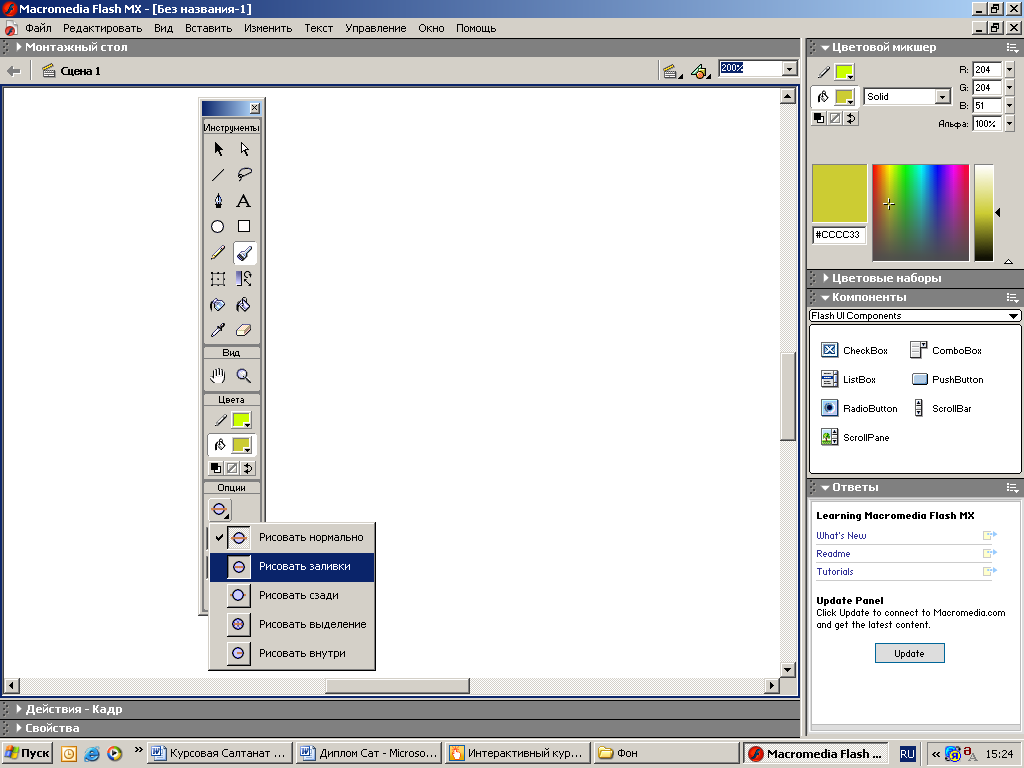Open the Помощь menu

coord(476,28)
